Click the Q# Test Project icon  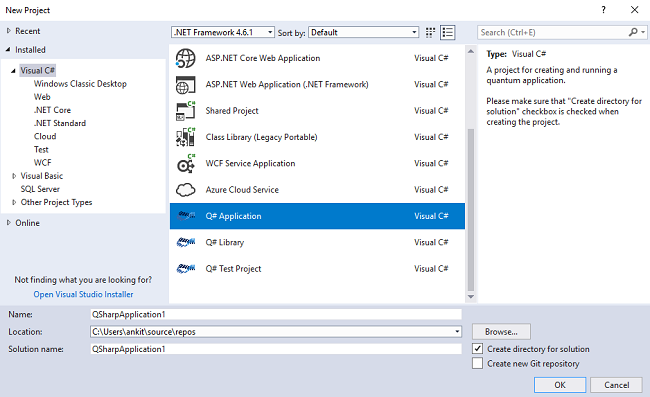(x=185, y=269)
